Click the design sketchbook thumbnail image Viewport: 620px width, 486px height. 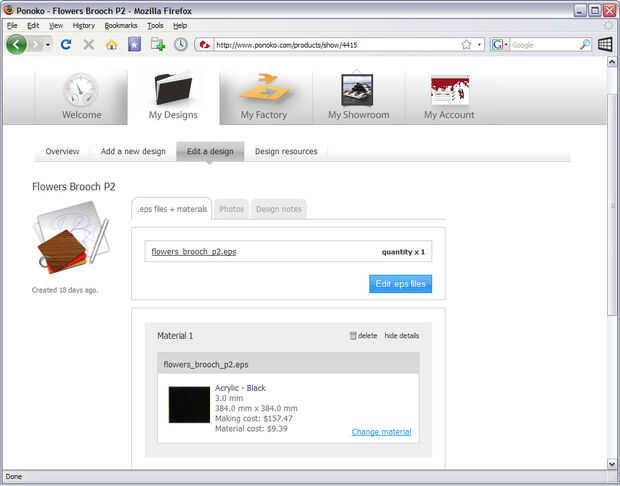click(72, 237)
